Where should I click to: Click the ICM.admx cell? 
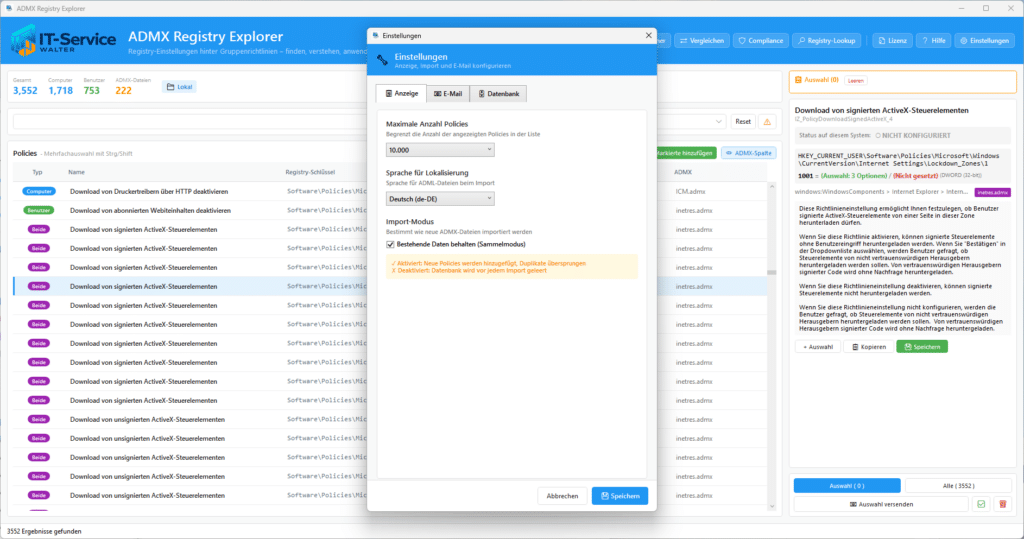pos(690,191)
